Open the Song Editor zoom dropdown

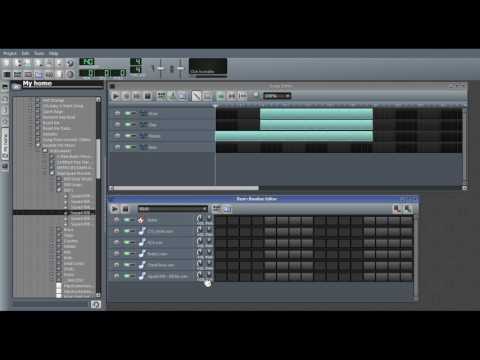point(277,96)
